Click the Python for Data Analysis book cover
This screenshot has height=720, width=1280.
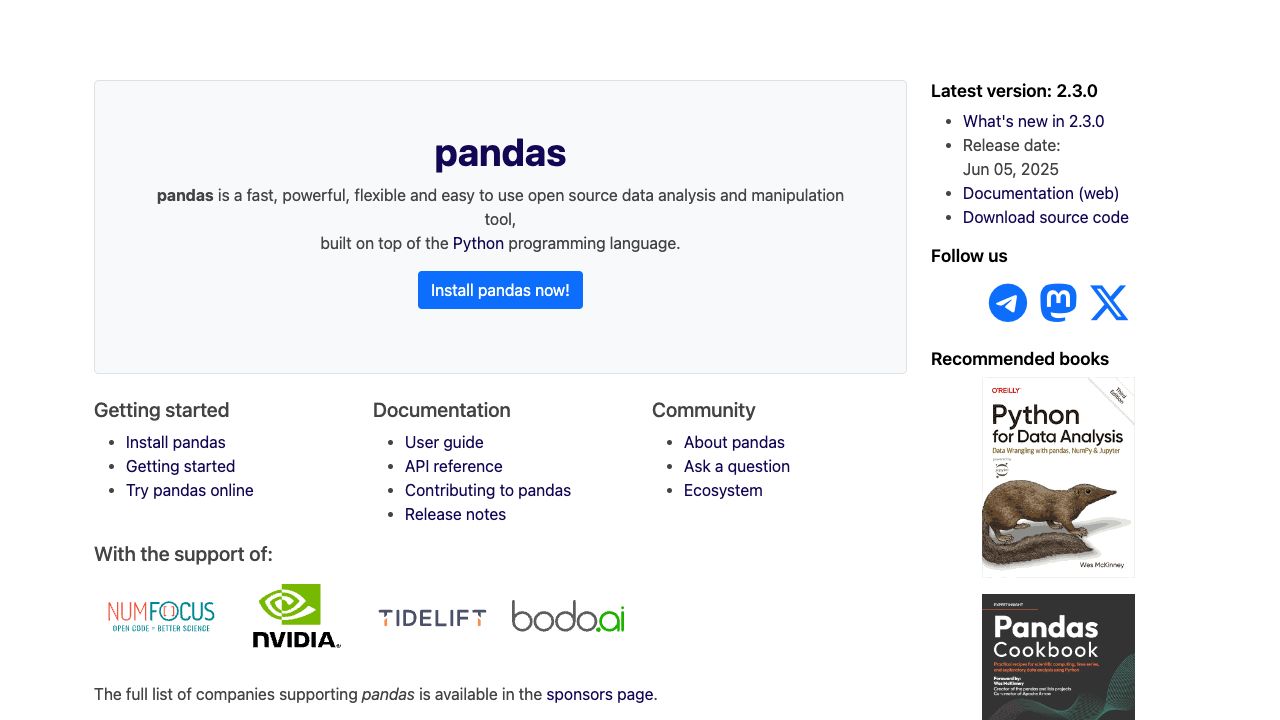(x=1058, y=476)
